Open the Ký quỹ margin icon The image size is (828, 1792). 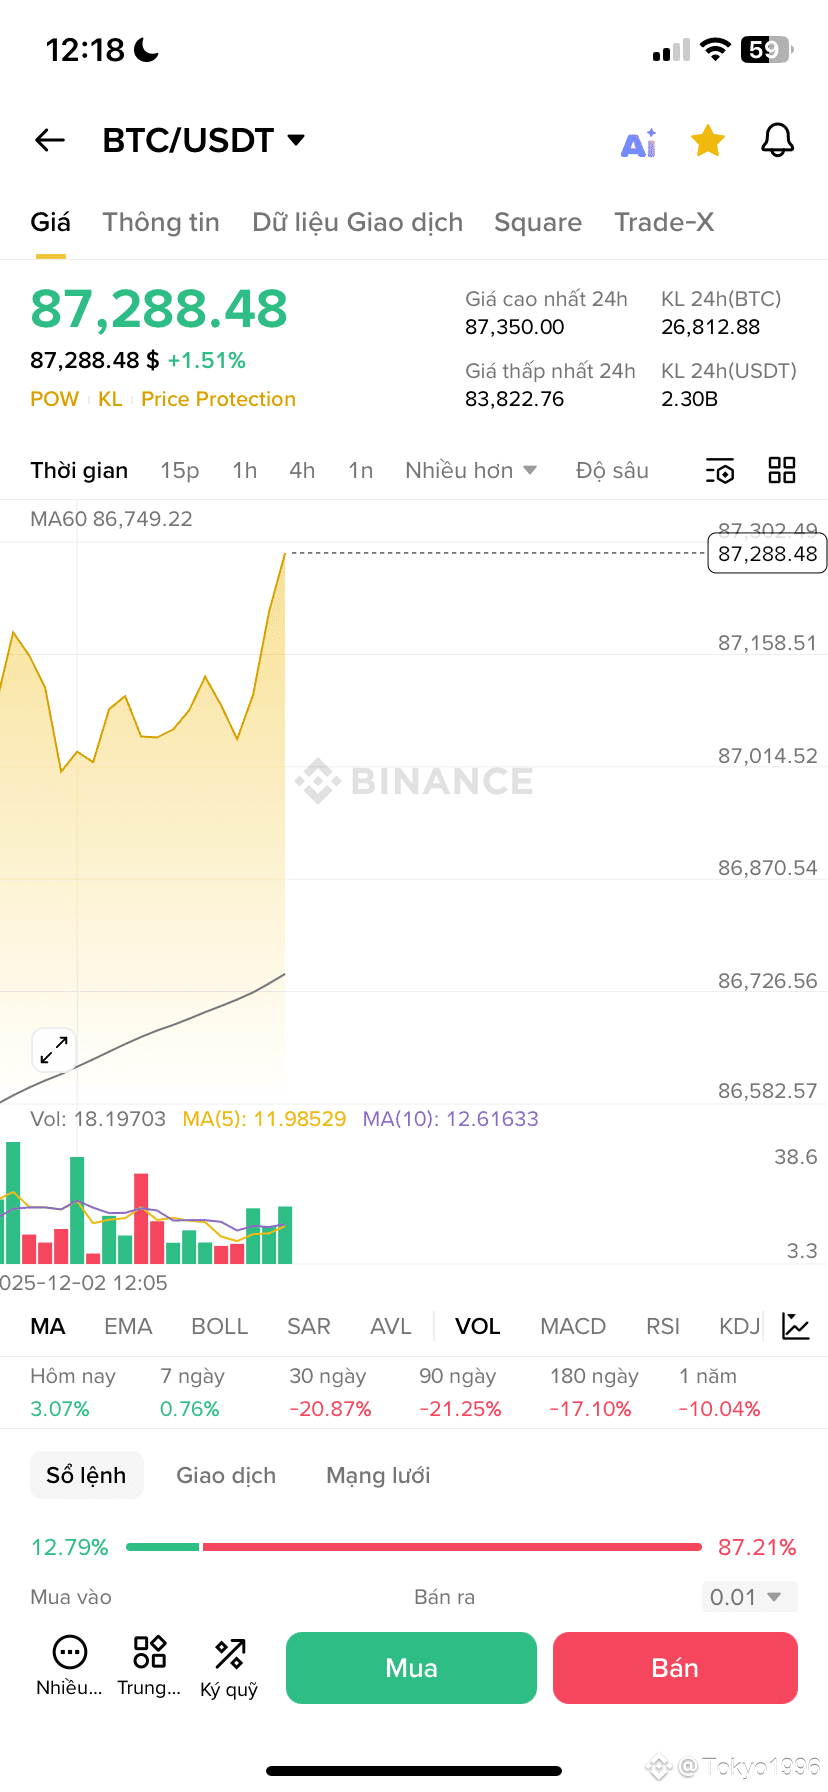point(229,1668)
